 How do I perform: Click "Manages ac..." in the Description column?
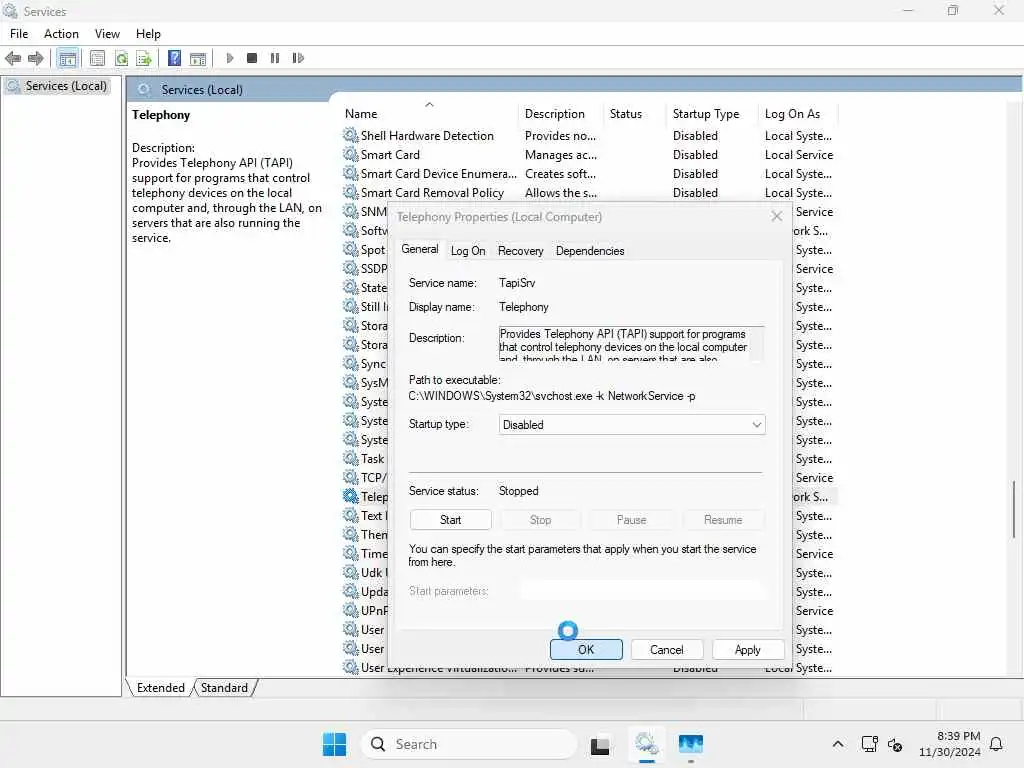pos(561,155)
